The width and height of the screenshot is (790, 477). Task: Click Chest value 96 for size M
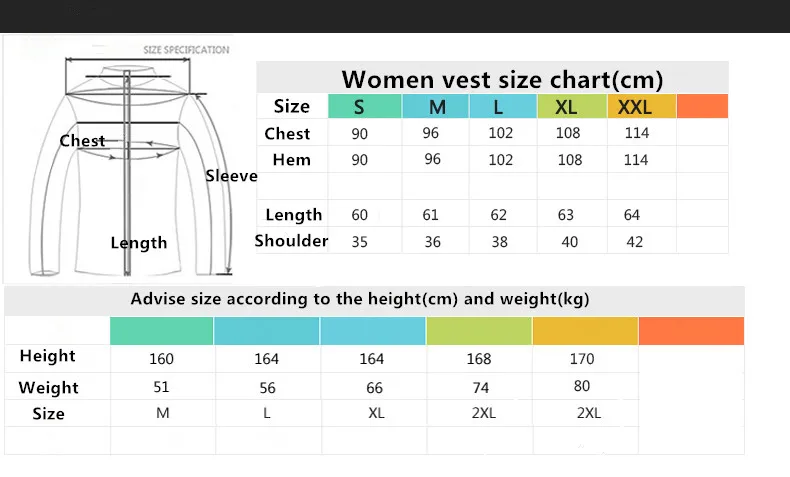(x=431, y=133)
